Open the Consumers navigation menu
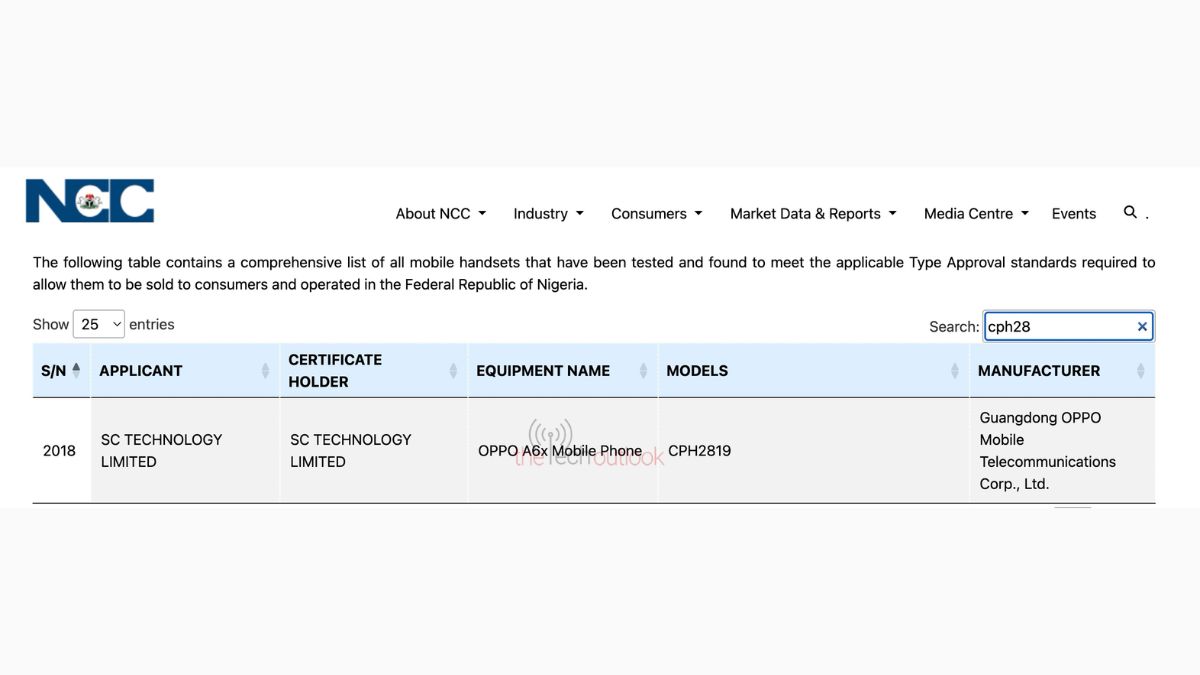 [x=656, y=214]
